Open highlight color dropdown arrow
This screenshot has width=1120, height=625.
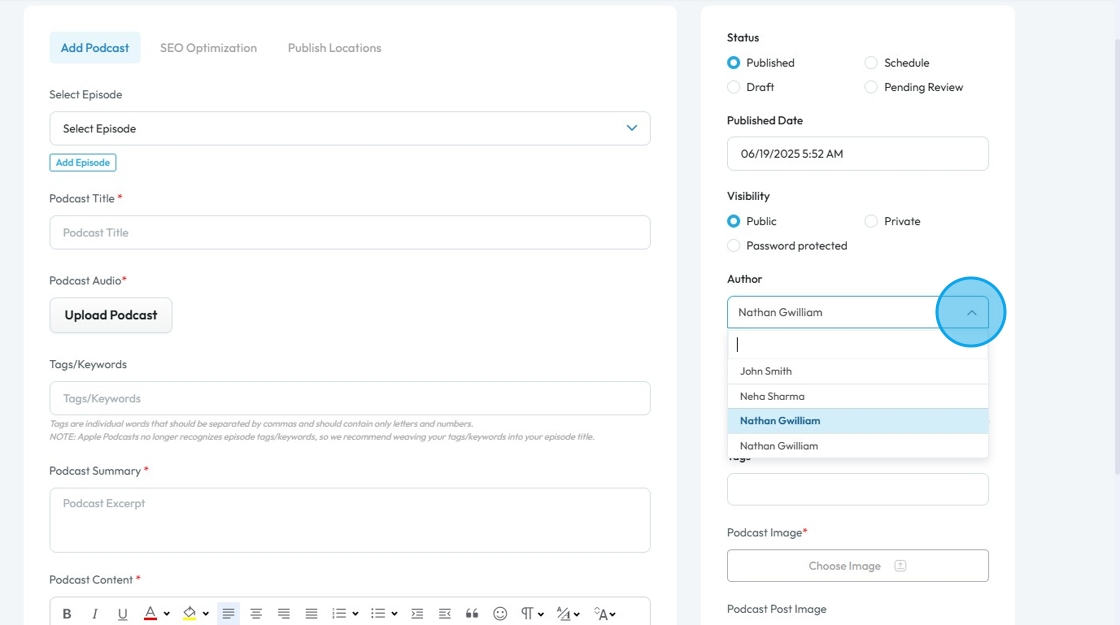click(x=206, y=614)
